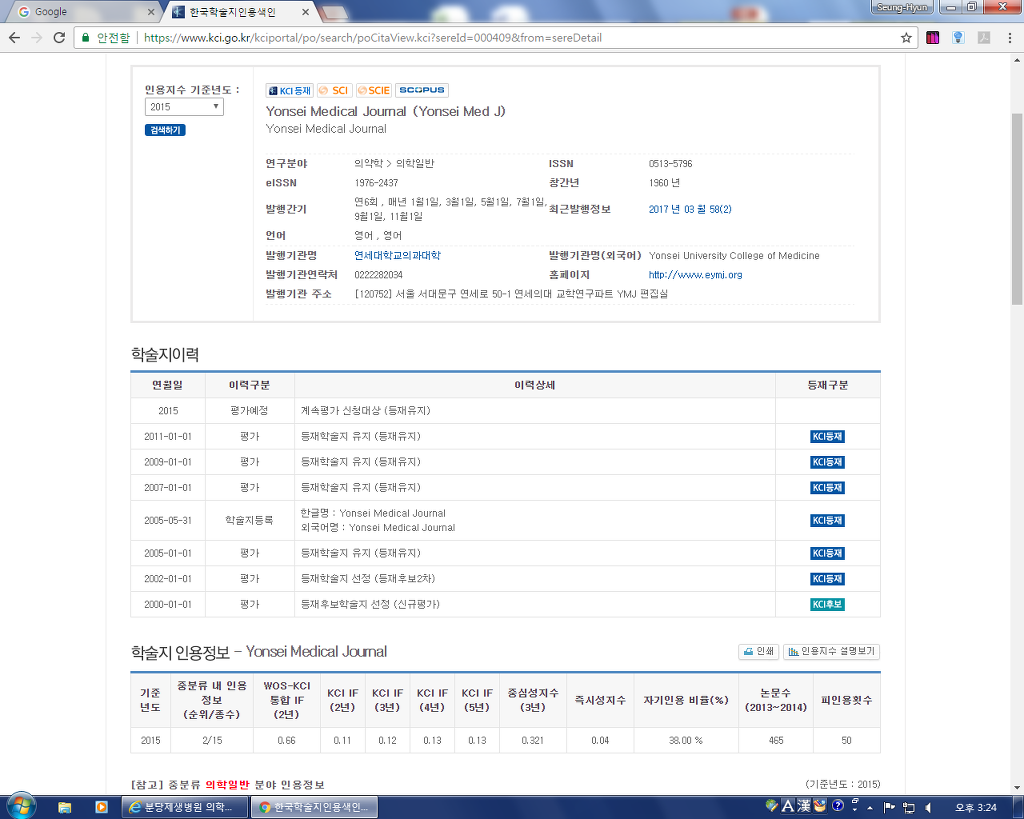Click the ISSN value 0513-5796

coord(670,164)
